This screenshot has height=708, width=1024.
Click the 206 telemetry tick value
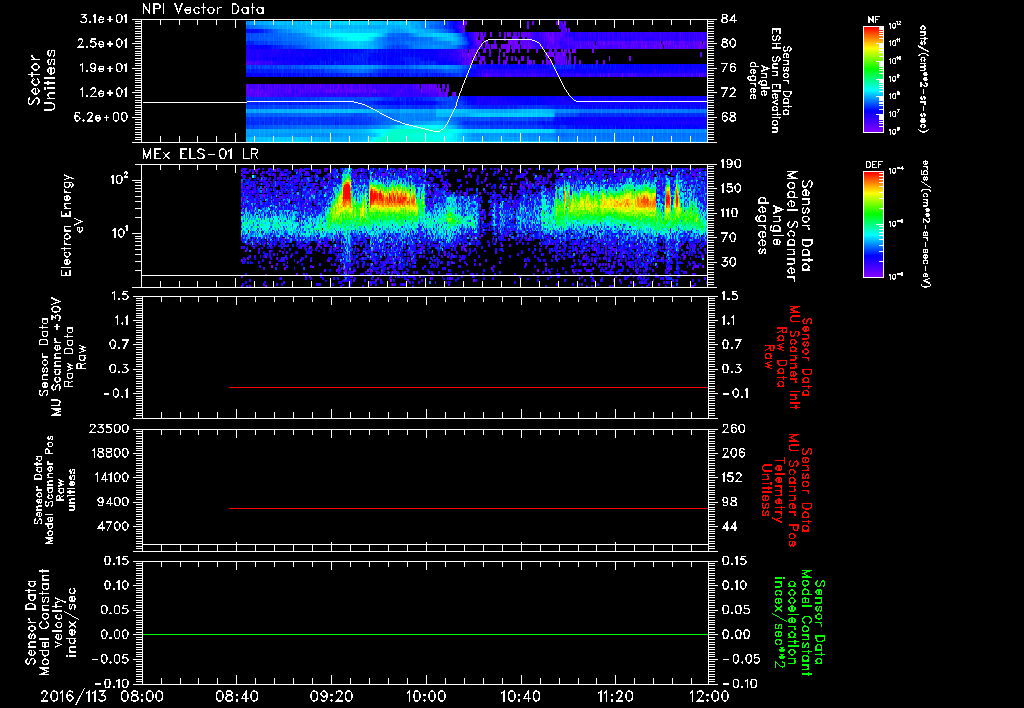[732, 453]
